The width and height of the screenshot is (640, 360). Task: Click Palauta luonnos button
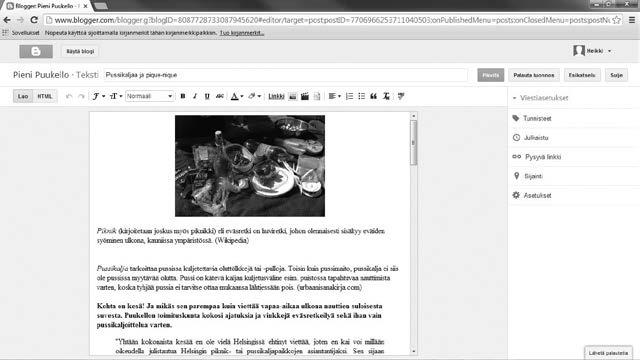[534, 75]
